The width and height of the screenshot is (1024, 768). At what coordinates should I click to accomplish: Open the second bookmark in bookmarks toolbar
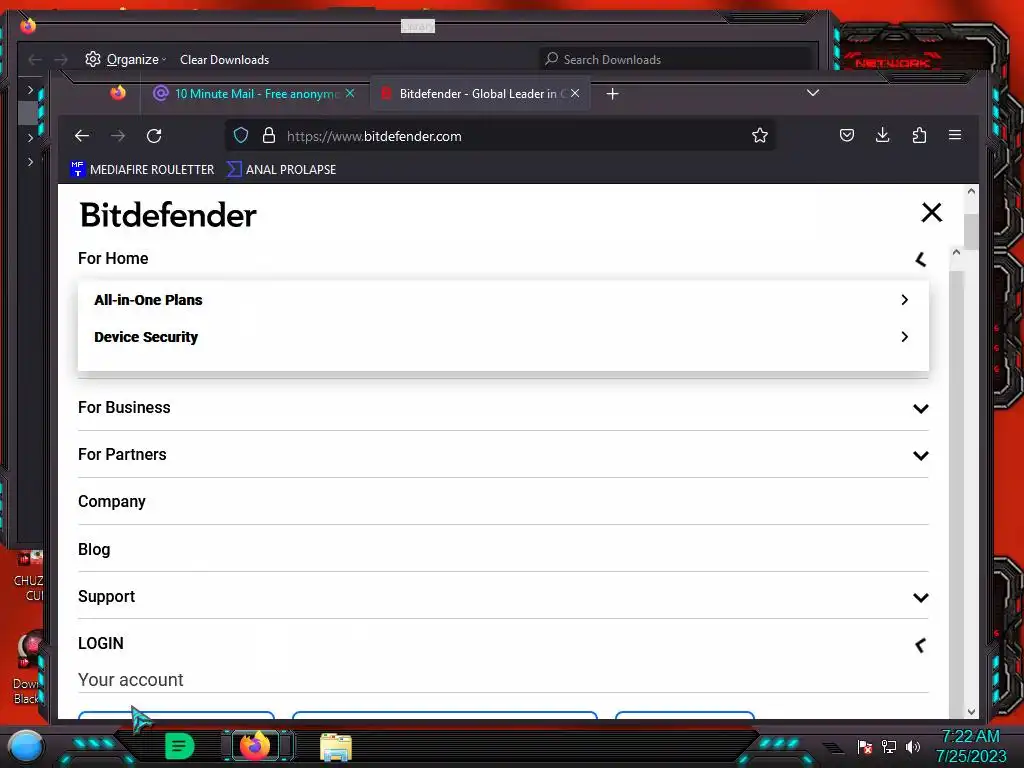point(281,169)
